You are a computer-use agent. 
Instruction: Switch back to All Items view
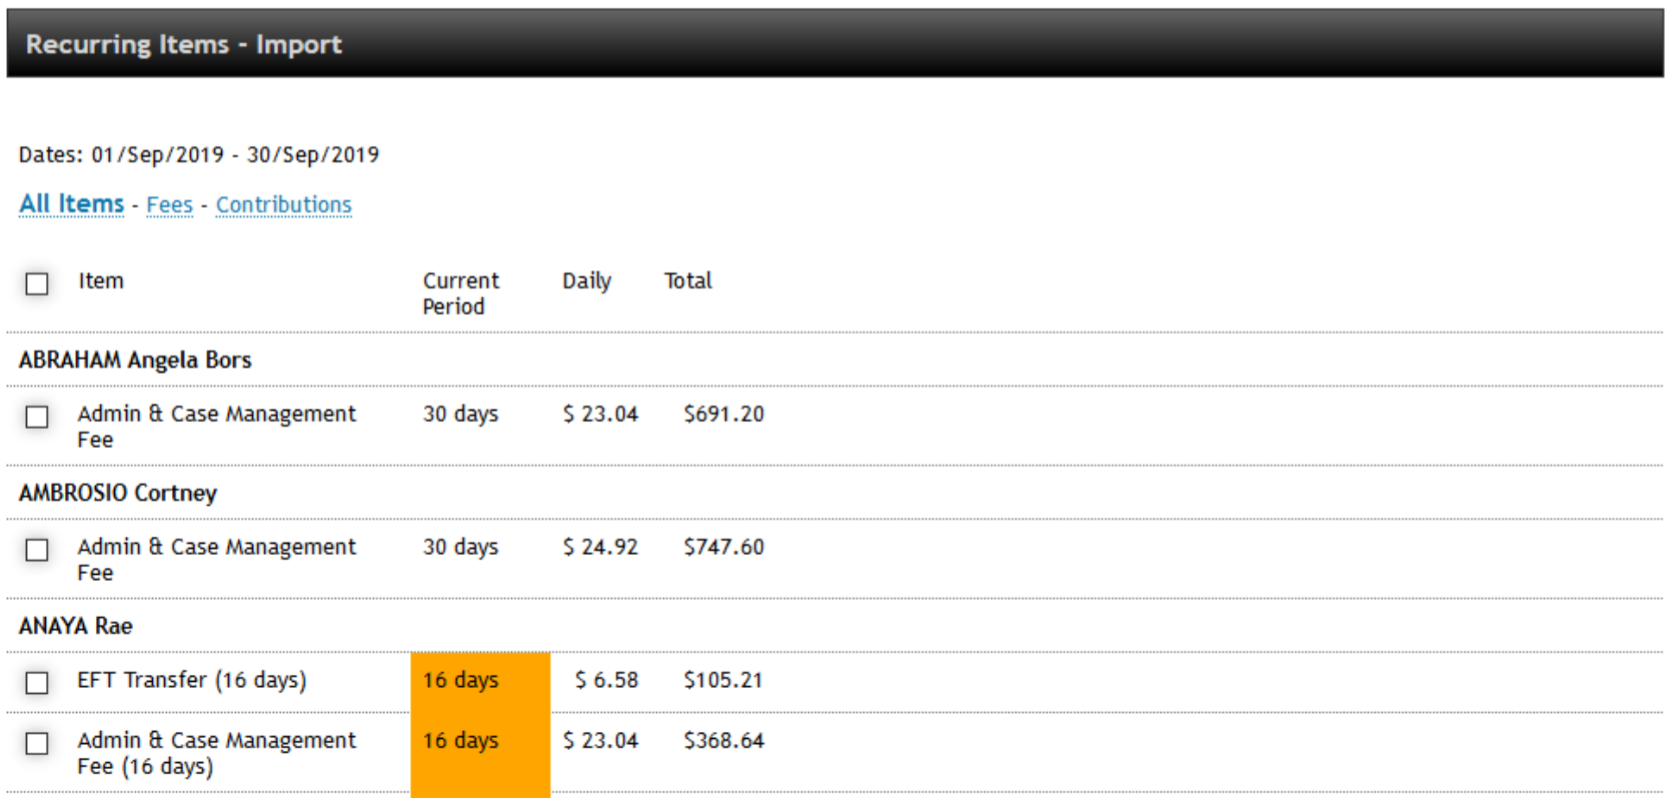(x=70, y=203)
